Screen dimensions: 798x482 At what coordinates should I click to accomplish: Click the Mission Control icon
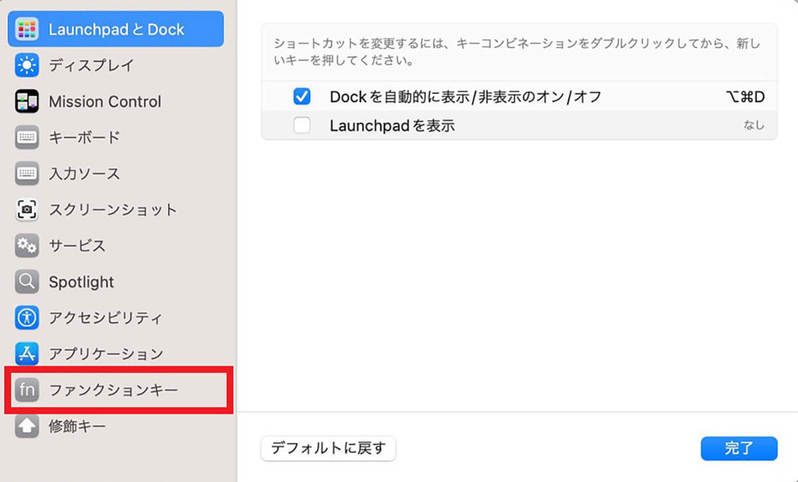coord(27,101)
